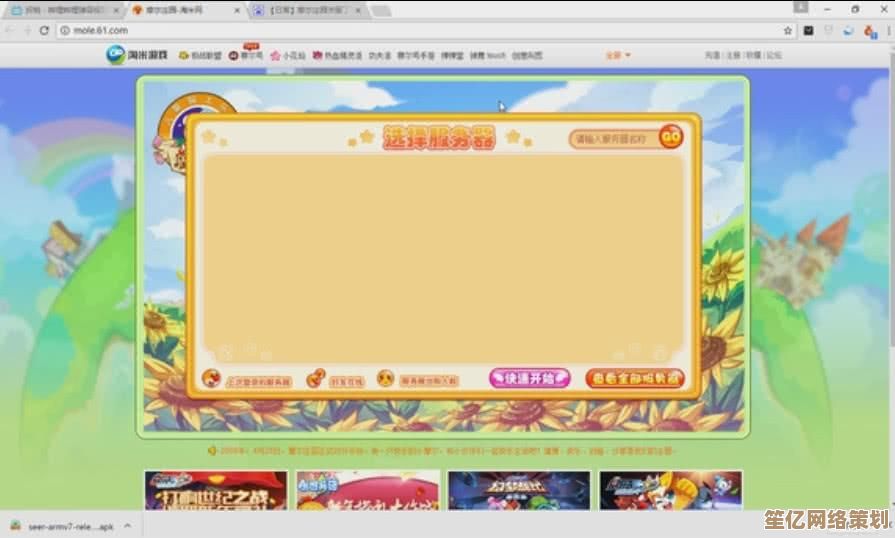Reload the page with the refresh icon
The image size is (895, 538).
point(44,31)
